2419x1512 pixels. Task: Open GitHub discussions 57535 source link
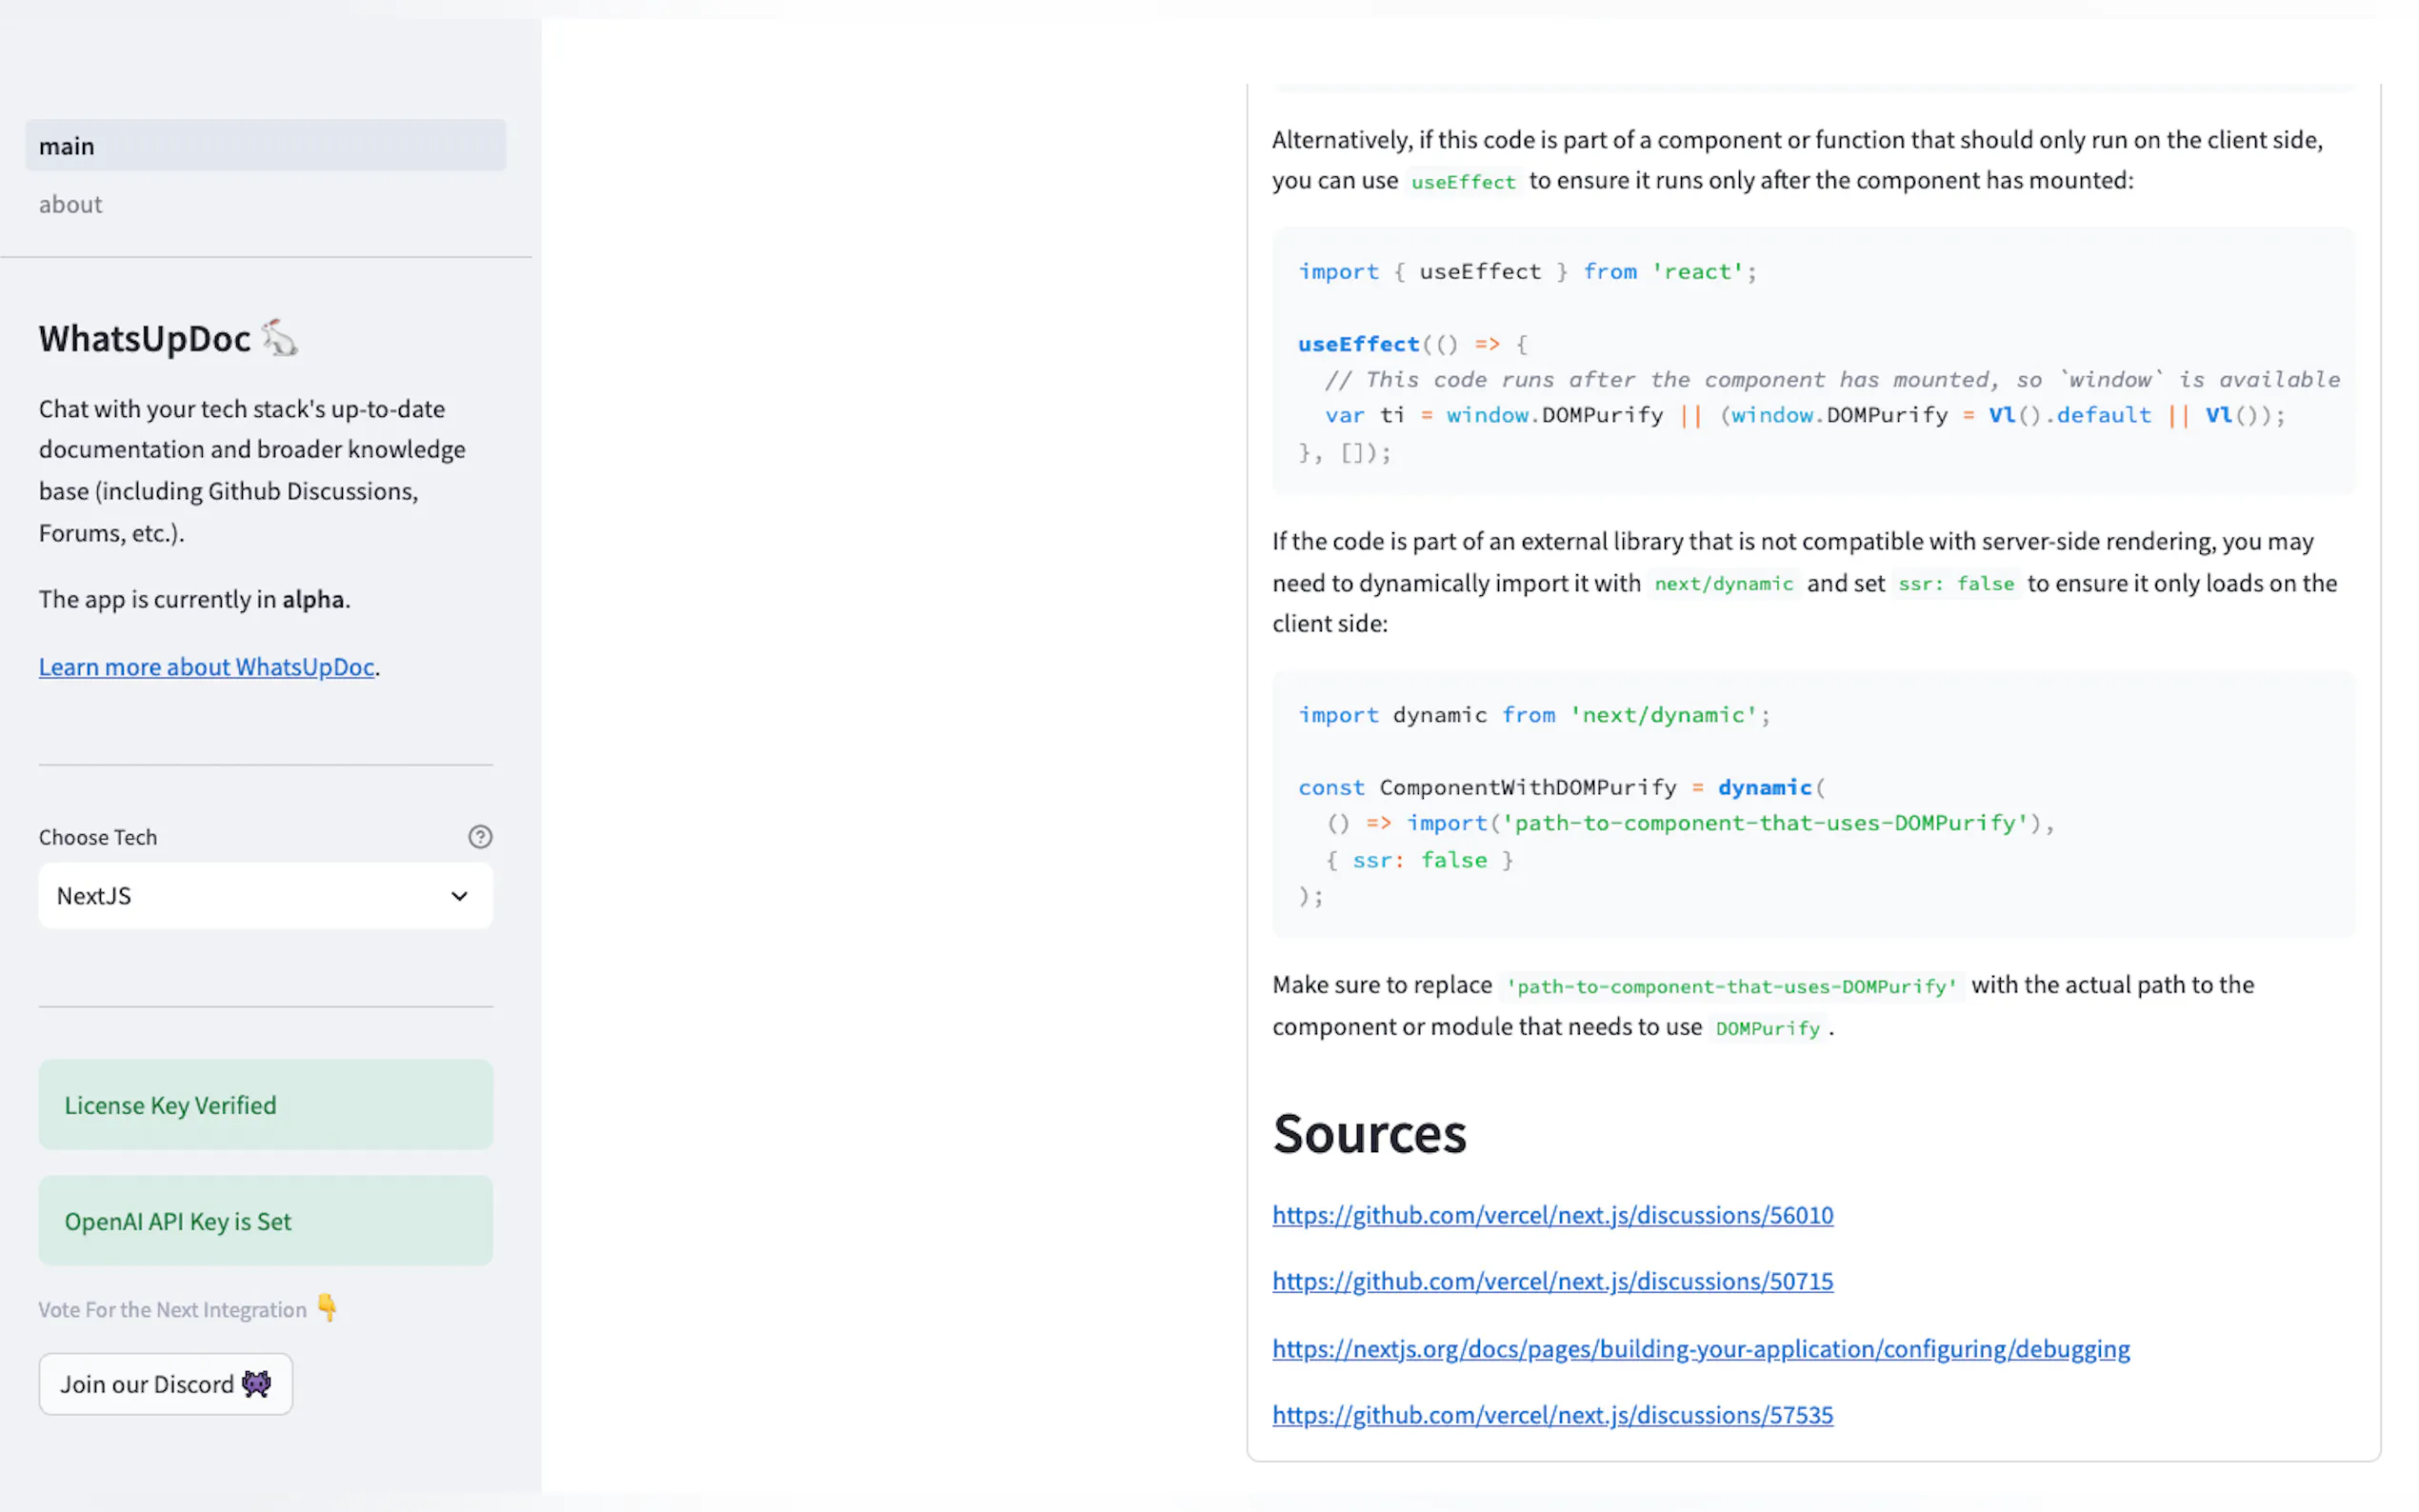1552,1415
